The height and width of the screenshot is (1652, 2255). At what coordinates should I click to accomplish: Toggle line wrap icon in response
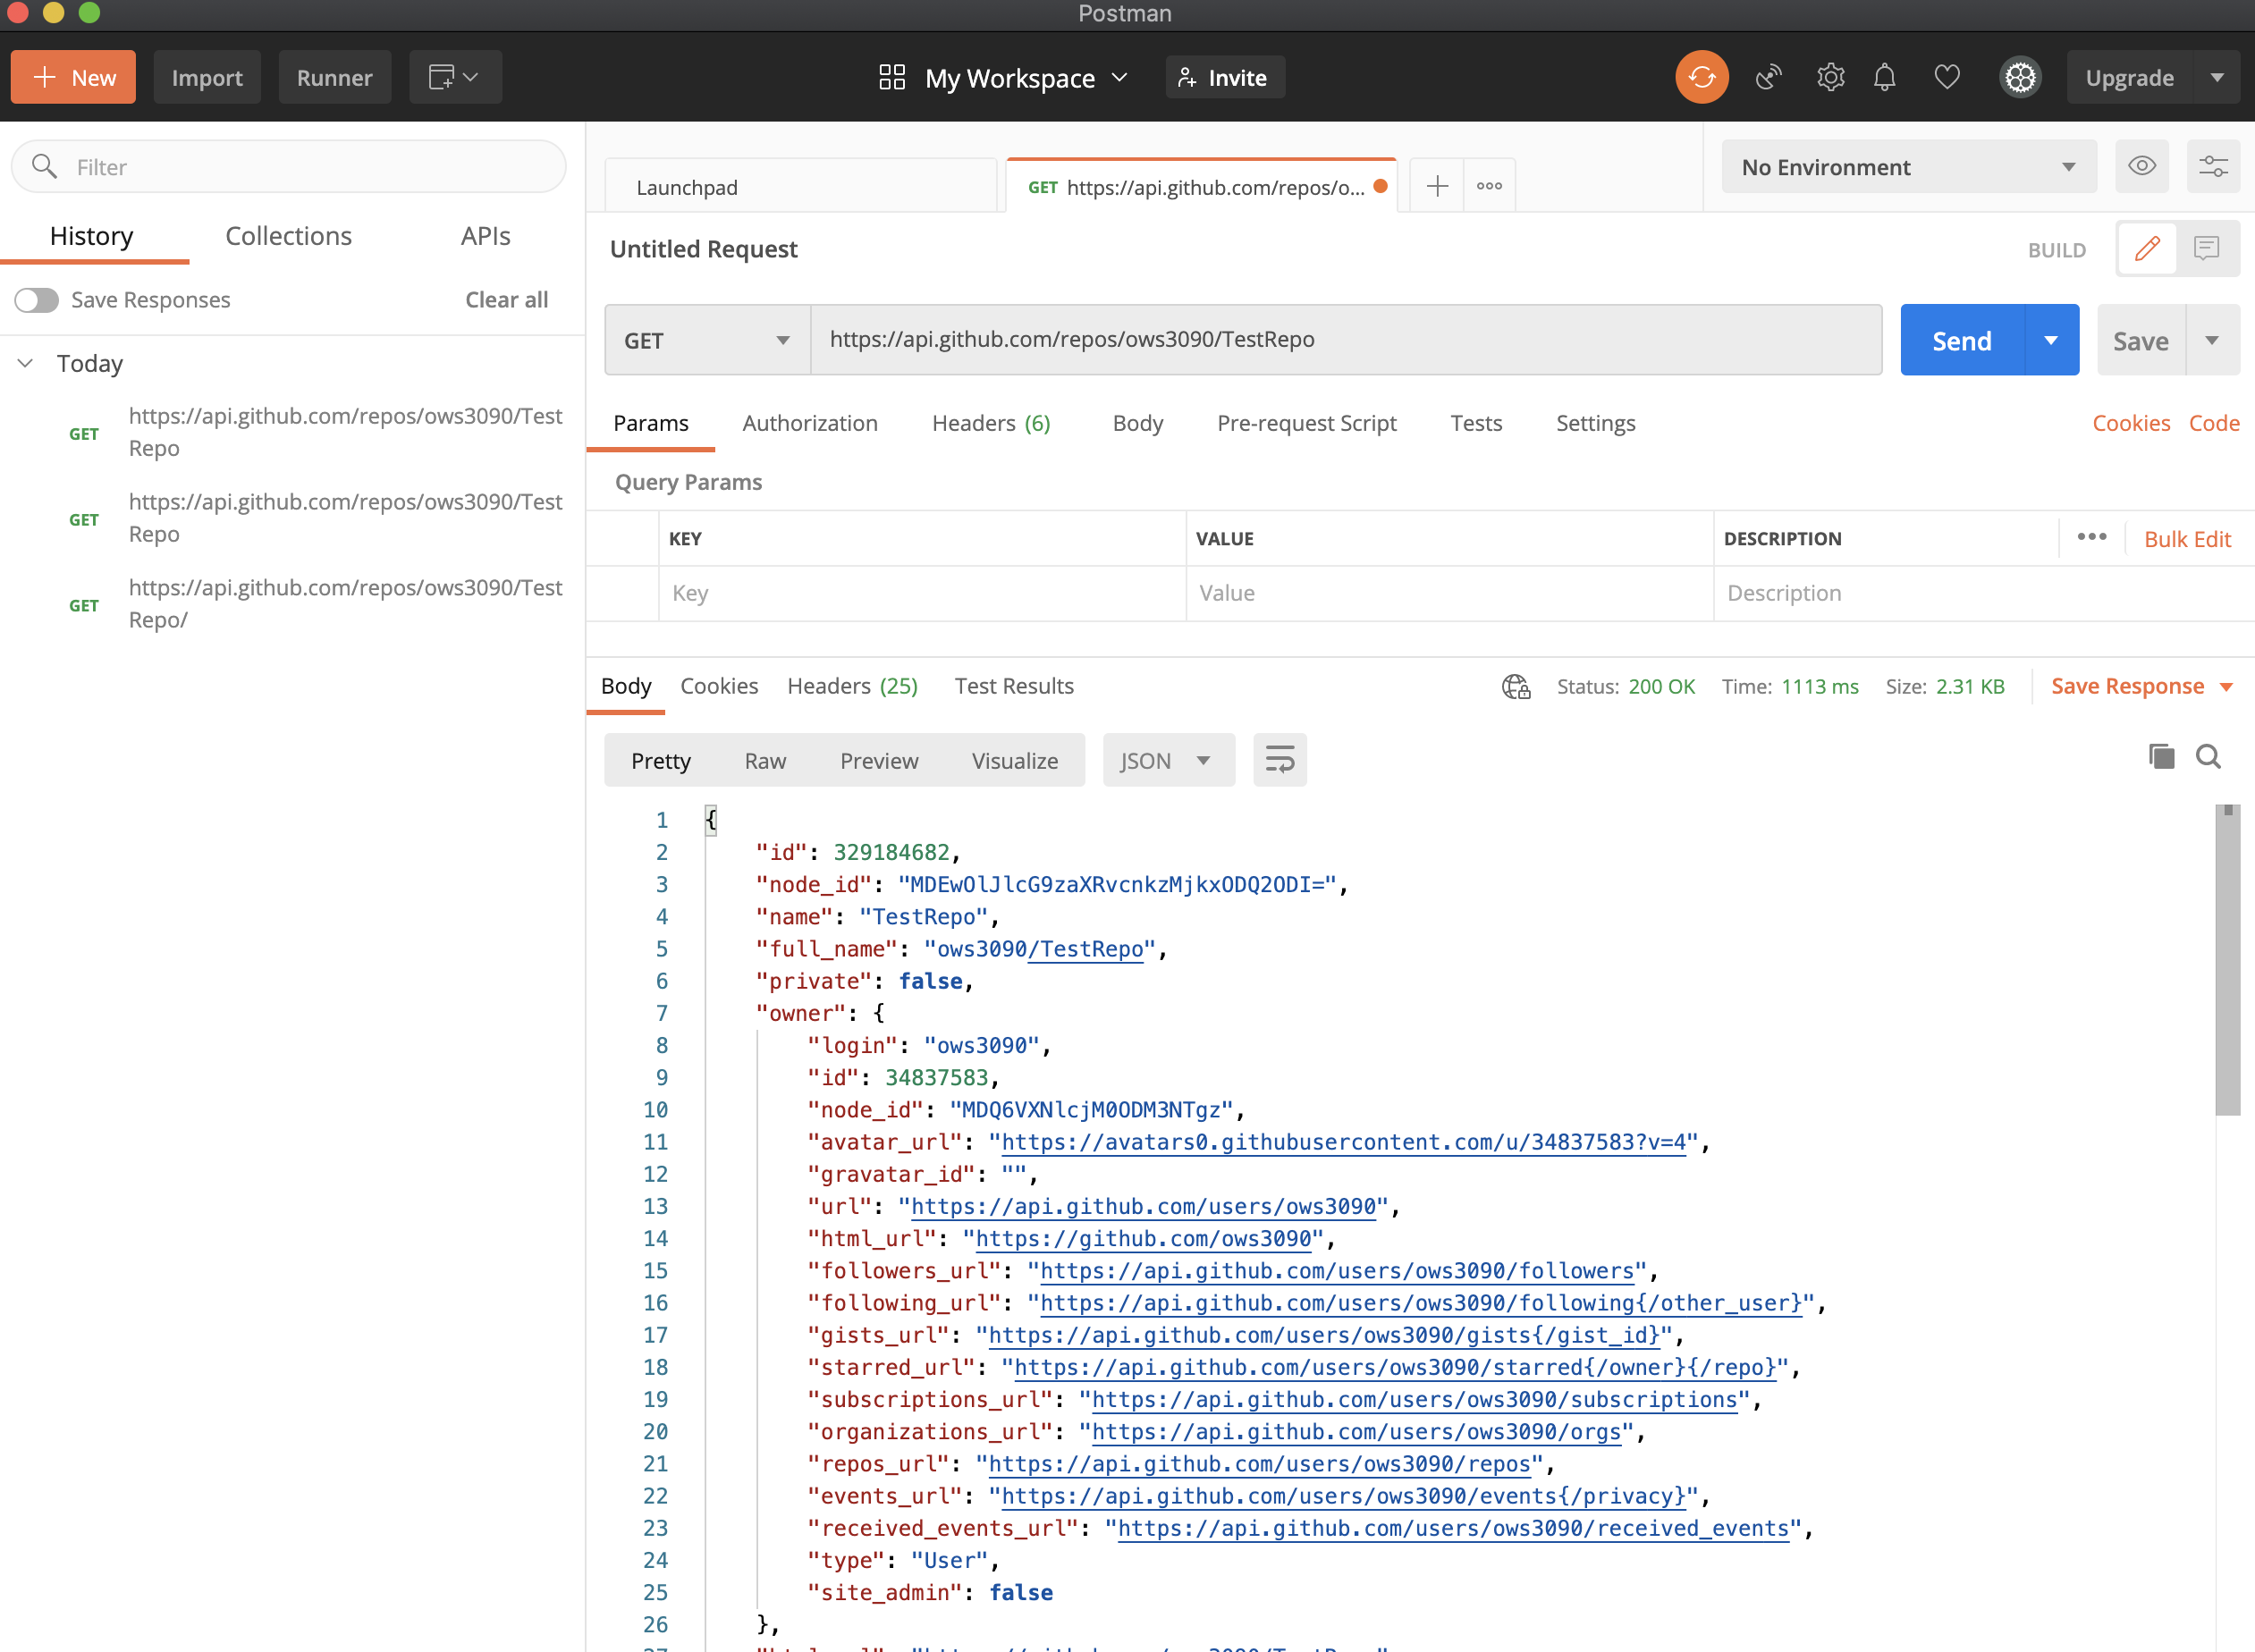pyautogui.click(x=1279, y=760)
